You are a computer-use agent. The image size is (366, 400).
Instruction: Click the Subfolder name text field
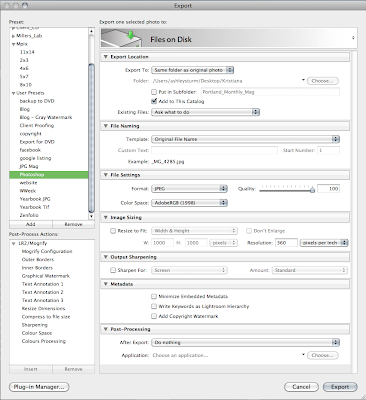click(270, 92)
